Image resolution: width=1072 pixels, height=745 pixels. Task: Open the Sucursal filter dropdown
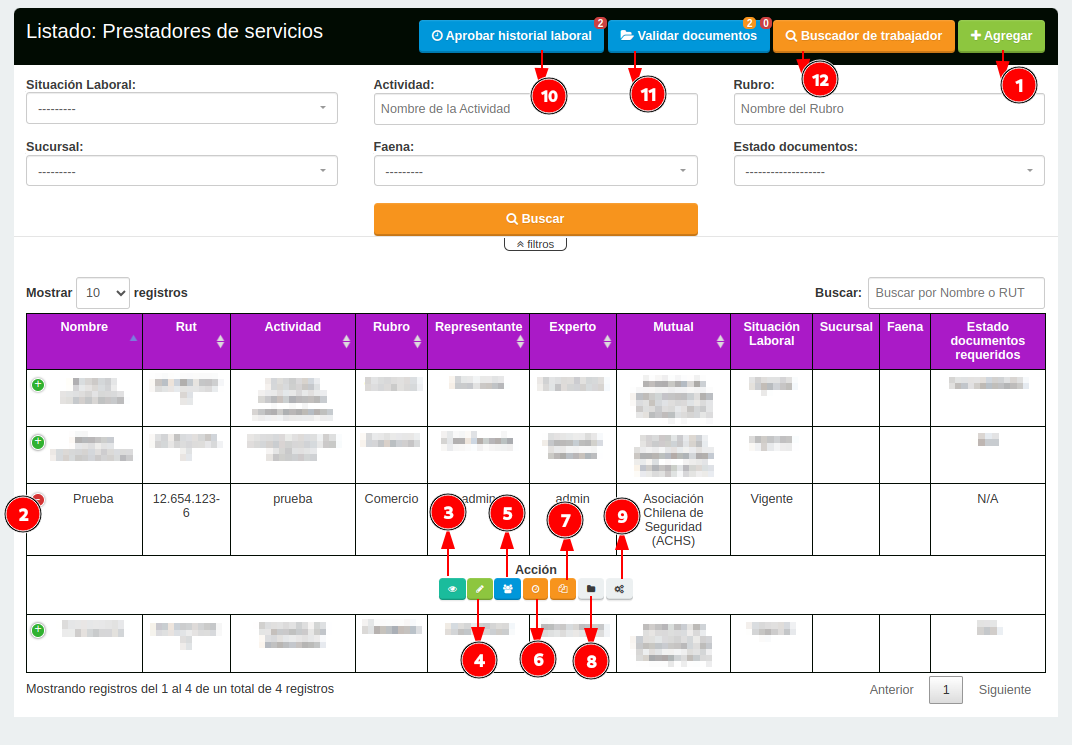pos(182,170)
